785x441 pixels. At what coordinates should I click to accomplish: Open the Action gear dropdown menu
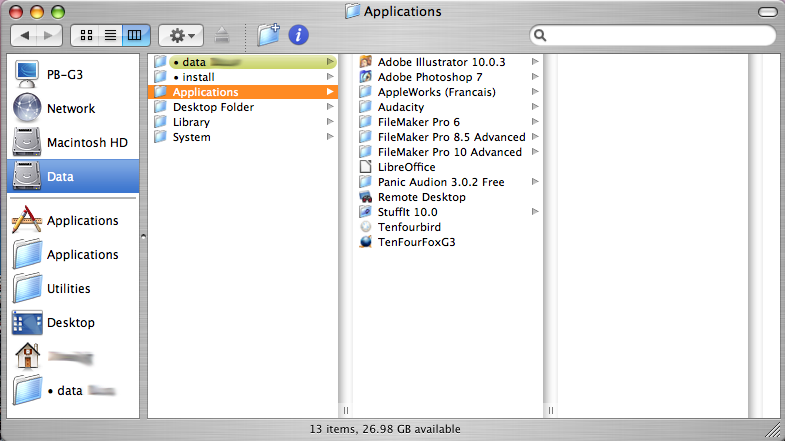click(182, 35)
